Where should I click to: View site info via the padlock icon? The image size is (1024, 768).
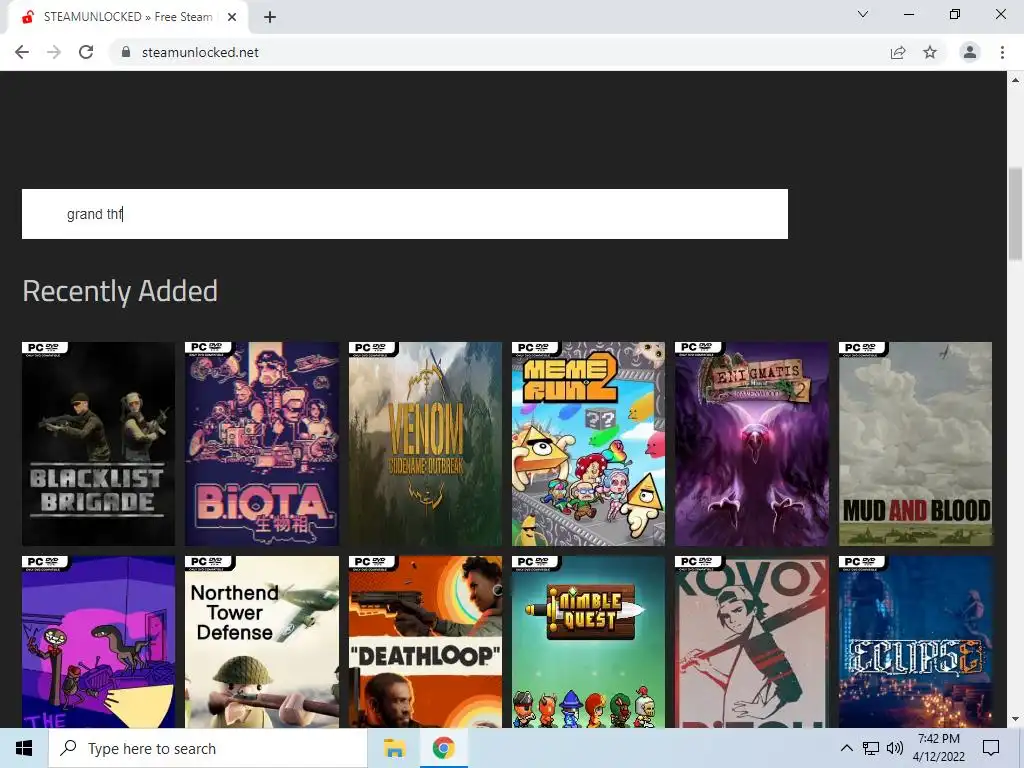126,52
